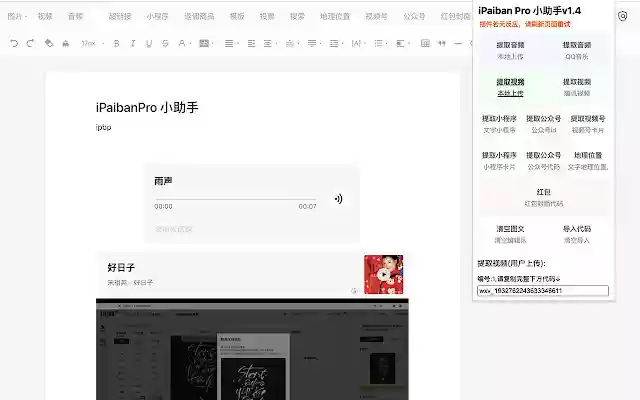Click 提取音频 本地上传 button
The height and width of the screenshot is (400, 640).
click(510, 51)
